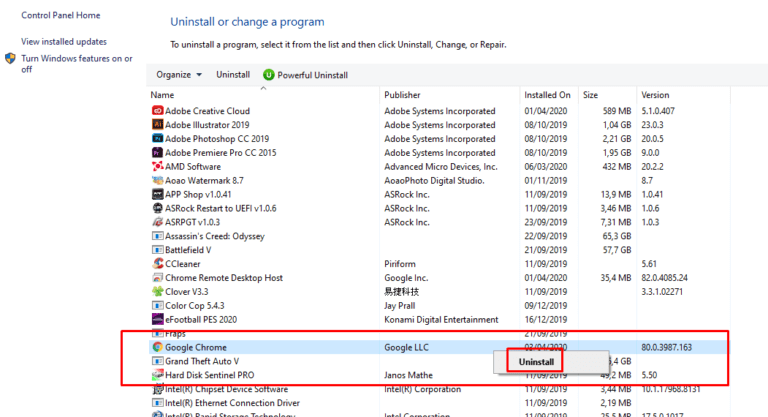Open View installed updates link
Screen dimensions: 768x417
(x=64, y=42)
